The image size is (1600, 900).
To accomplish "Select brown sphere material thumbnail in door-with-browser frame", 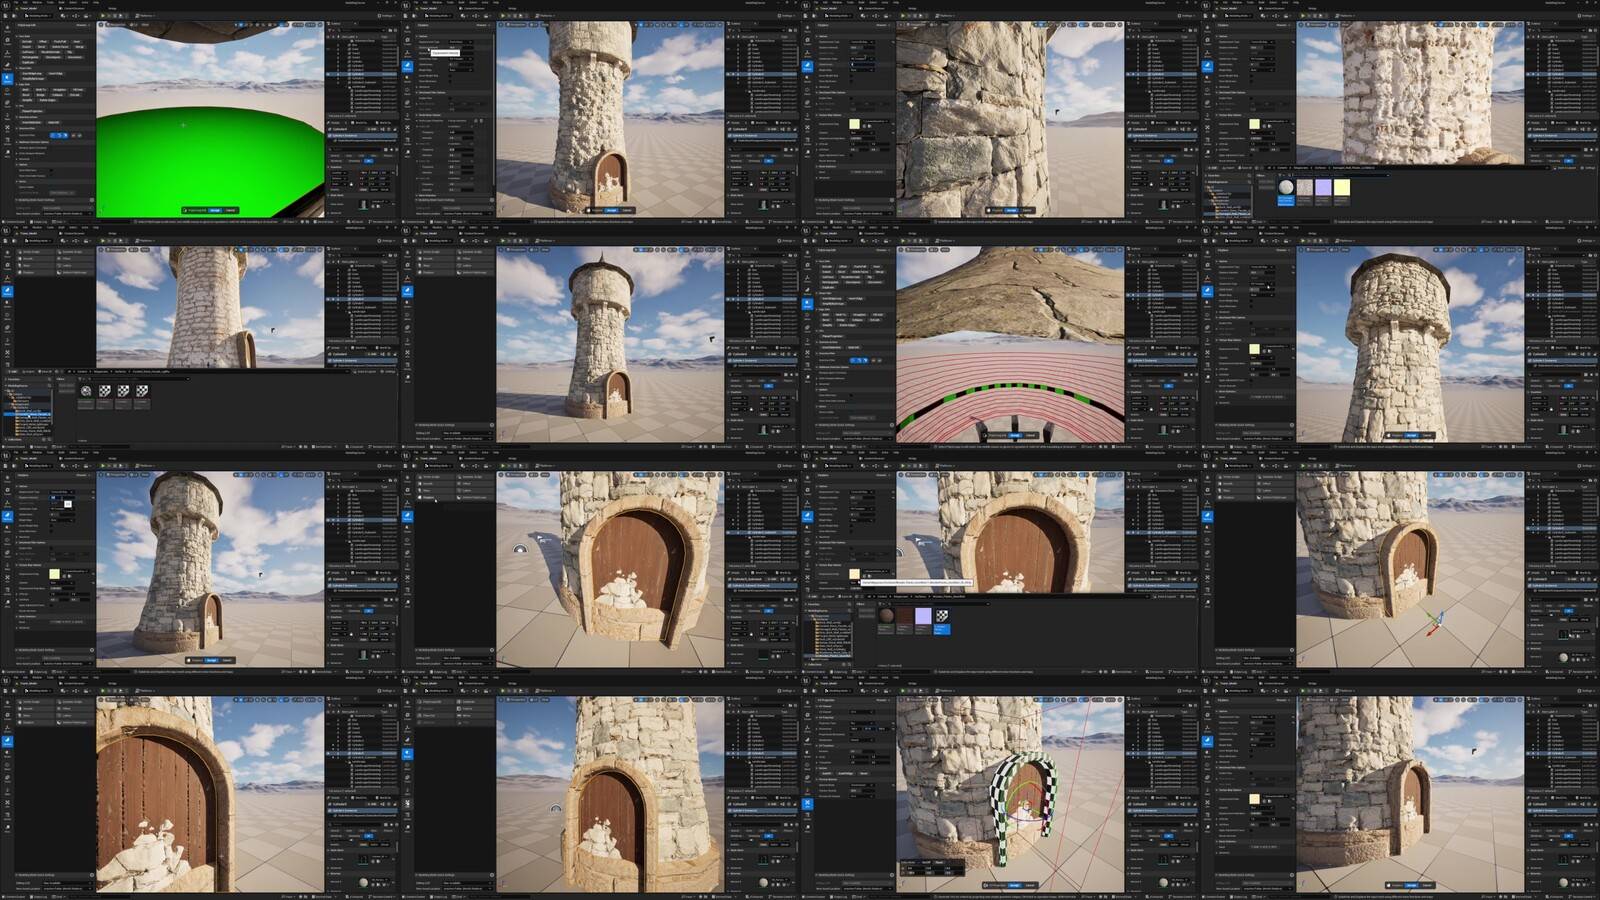I will click(886, 616).
